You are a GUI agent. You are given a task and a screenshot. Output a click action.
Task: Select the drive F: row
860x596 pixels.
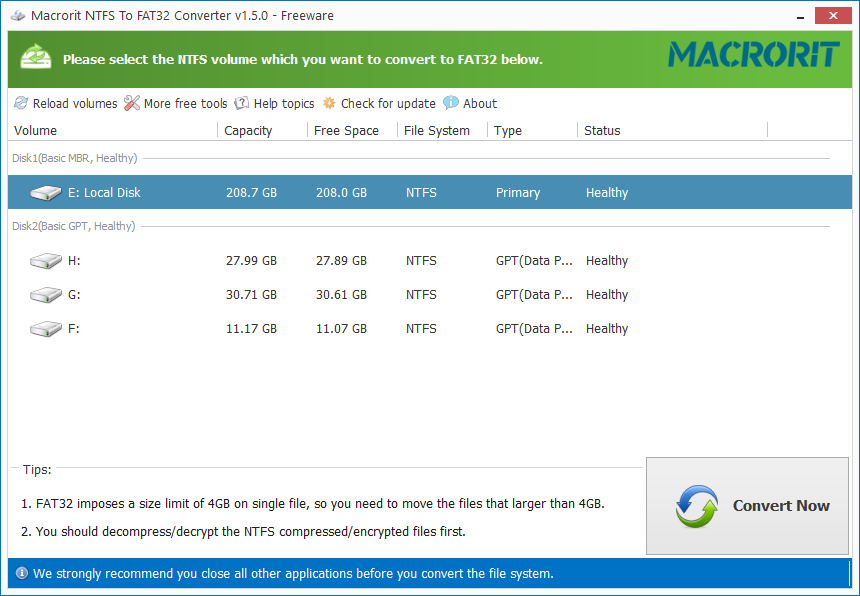(300, 328)
